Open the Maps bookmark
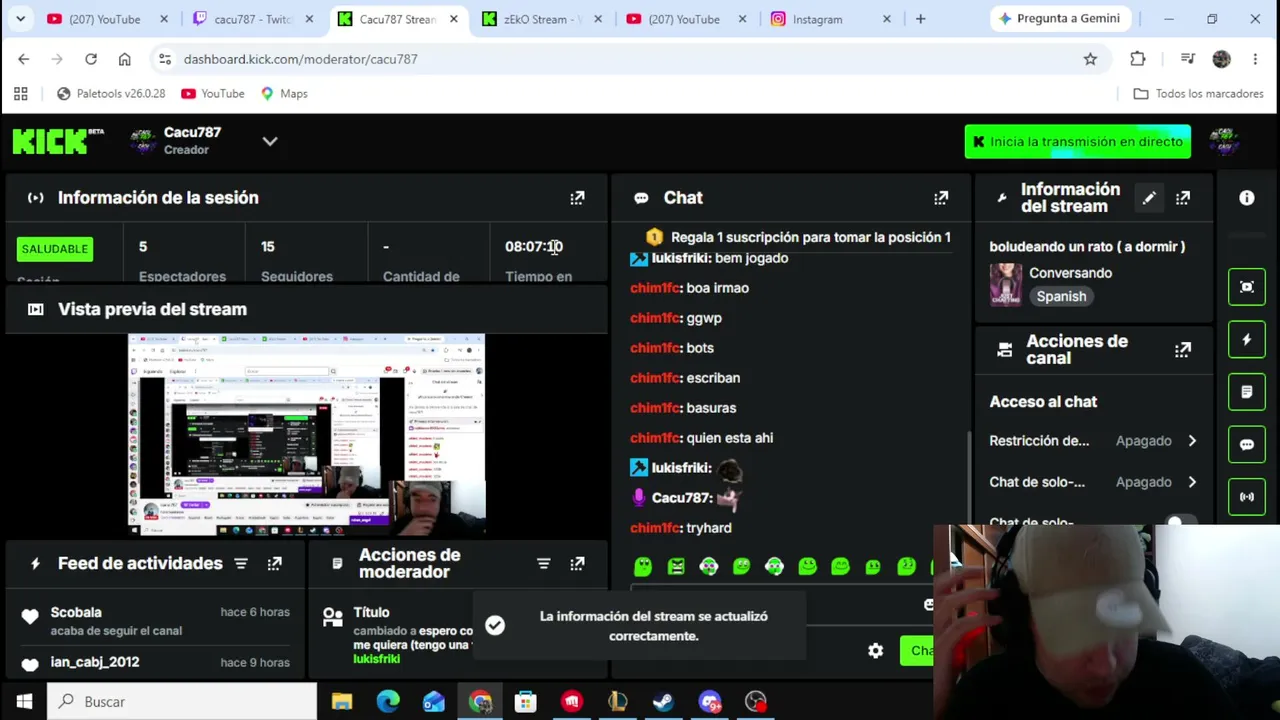The width and height of the screenshot is (1280, 720). click(283, 94)
